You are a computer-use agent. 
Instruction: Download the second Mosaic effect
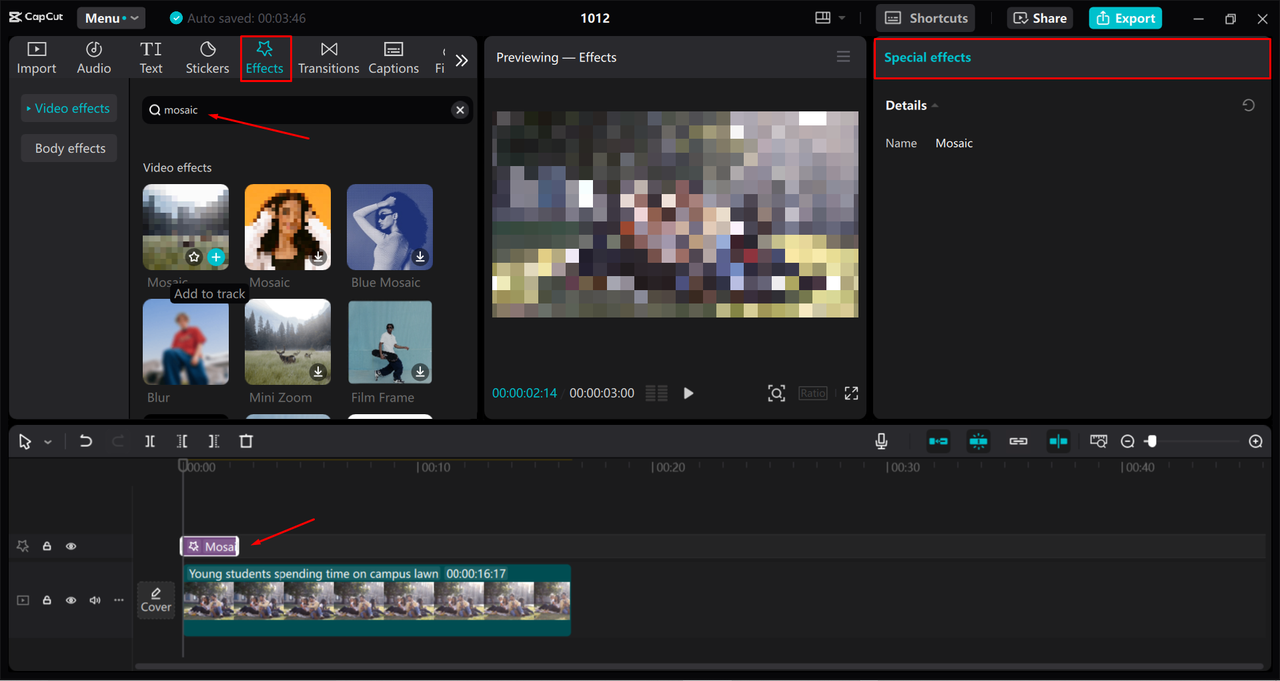click(x=318, y=257)
